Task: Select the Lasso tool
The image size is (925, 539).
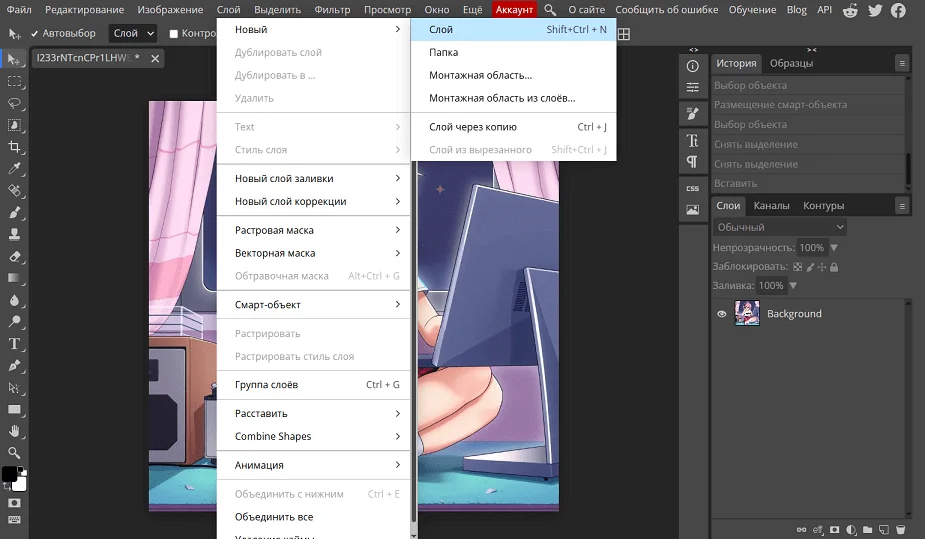Action: pos(14,103)
